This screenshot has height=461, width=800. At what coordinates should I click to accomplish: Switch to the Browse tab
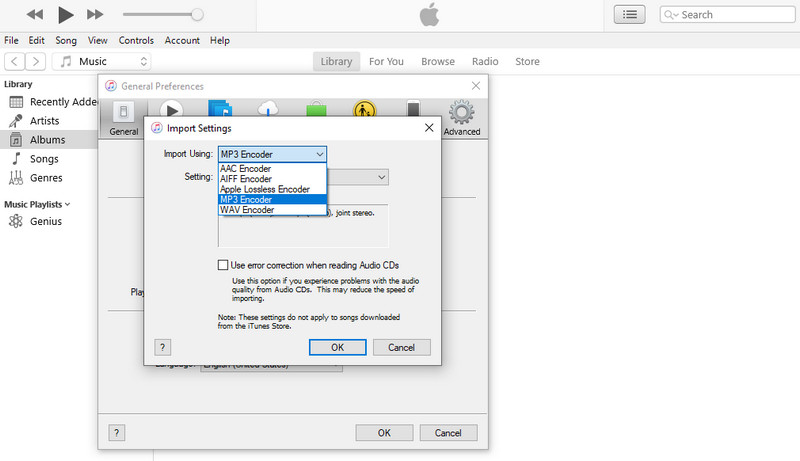click(x=438, y=61)
